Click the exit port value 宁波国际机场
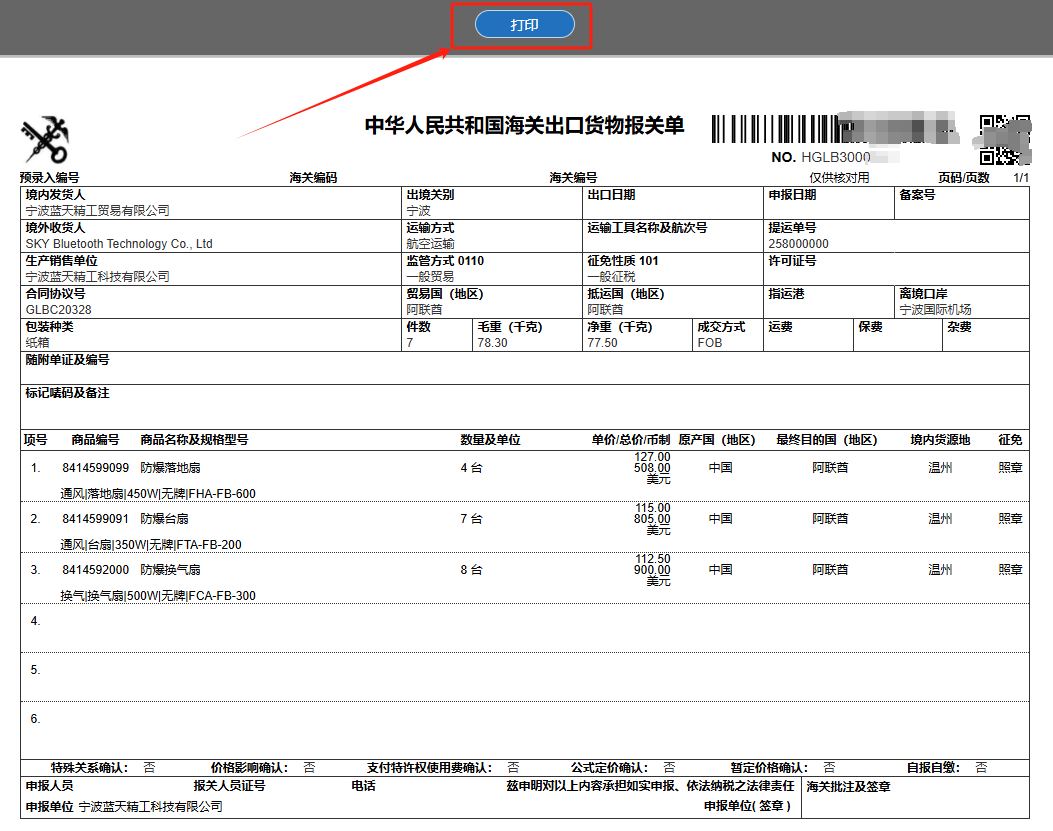The image size is (1053, 831). point(935,310)
